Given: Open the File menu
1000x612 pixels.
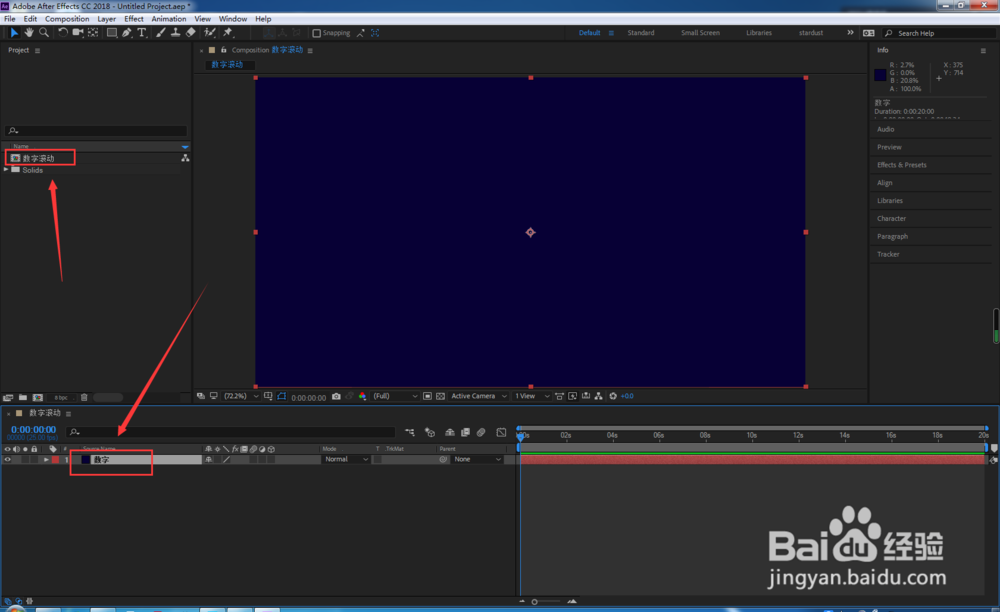Looking at the screenshot, I should click(10, 19).
